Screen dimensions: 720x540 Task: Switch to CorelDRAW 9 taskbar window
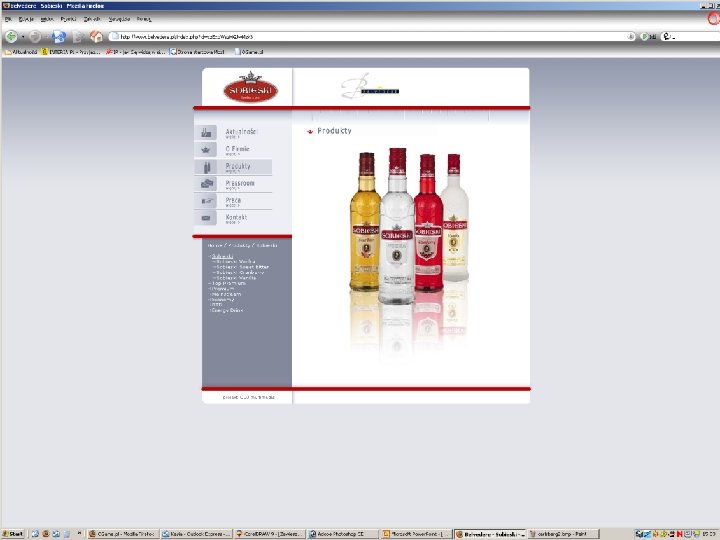click(x=269, y=534)
